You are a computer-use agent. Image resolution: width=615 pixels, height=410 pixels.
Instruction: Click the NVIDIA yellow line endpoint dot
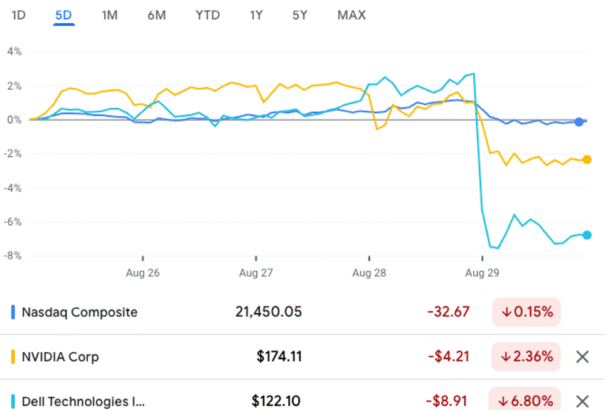click(586, 160)
